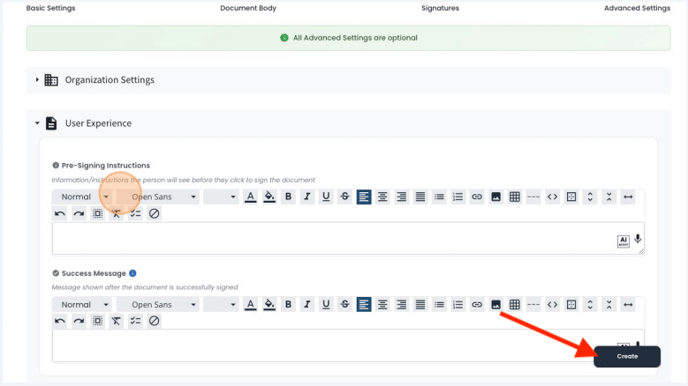This screenshot has height=386, width=688.
Task: Insert link in Pre-Signing Instructions editor
Action: [x=477, y=197]
